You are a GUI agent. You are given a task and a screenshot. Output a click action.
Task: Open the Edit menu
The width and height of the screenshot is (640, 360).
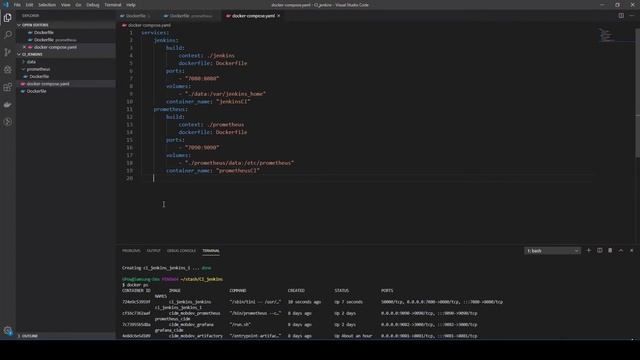pyautogui.click(x=29, y=5)
